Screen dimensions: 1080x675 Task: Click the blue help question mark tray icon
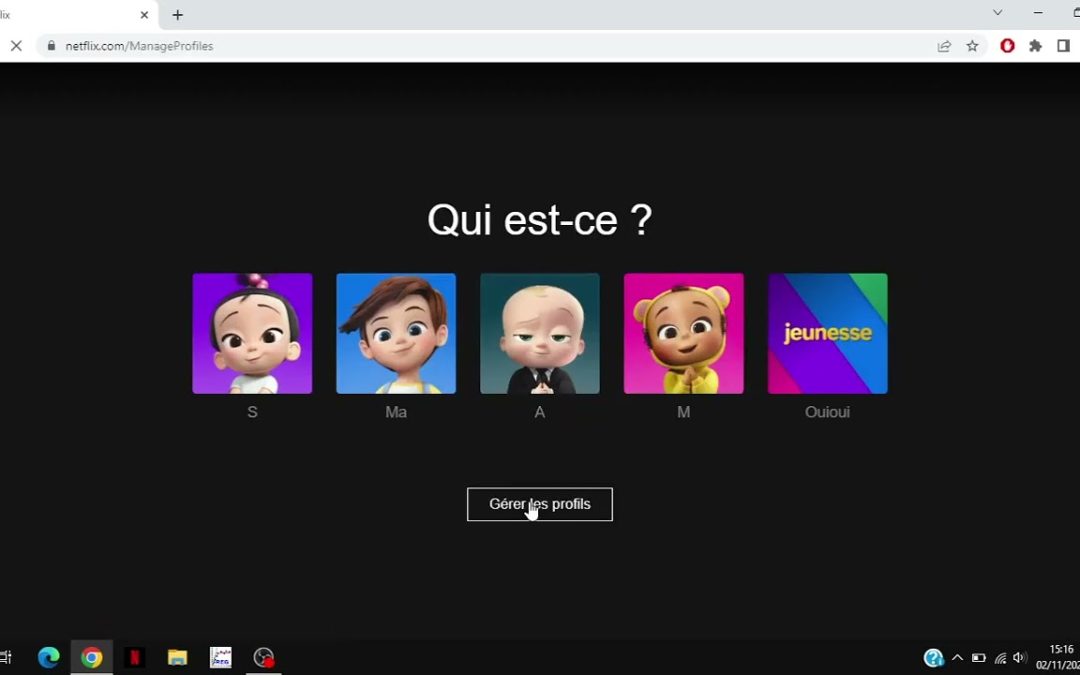[x=933, y=658]
